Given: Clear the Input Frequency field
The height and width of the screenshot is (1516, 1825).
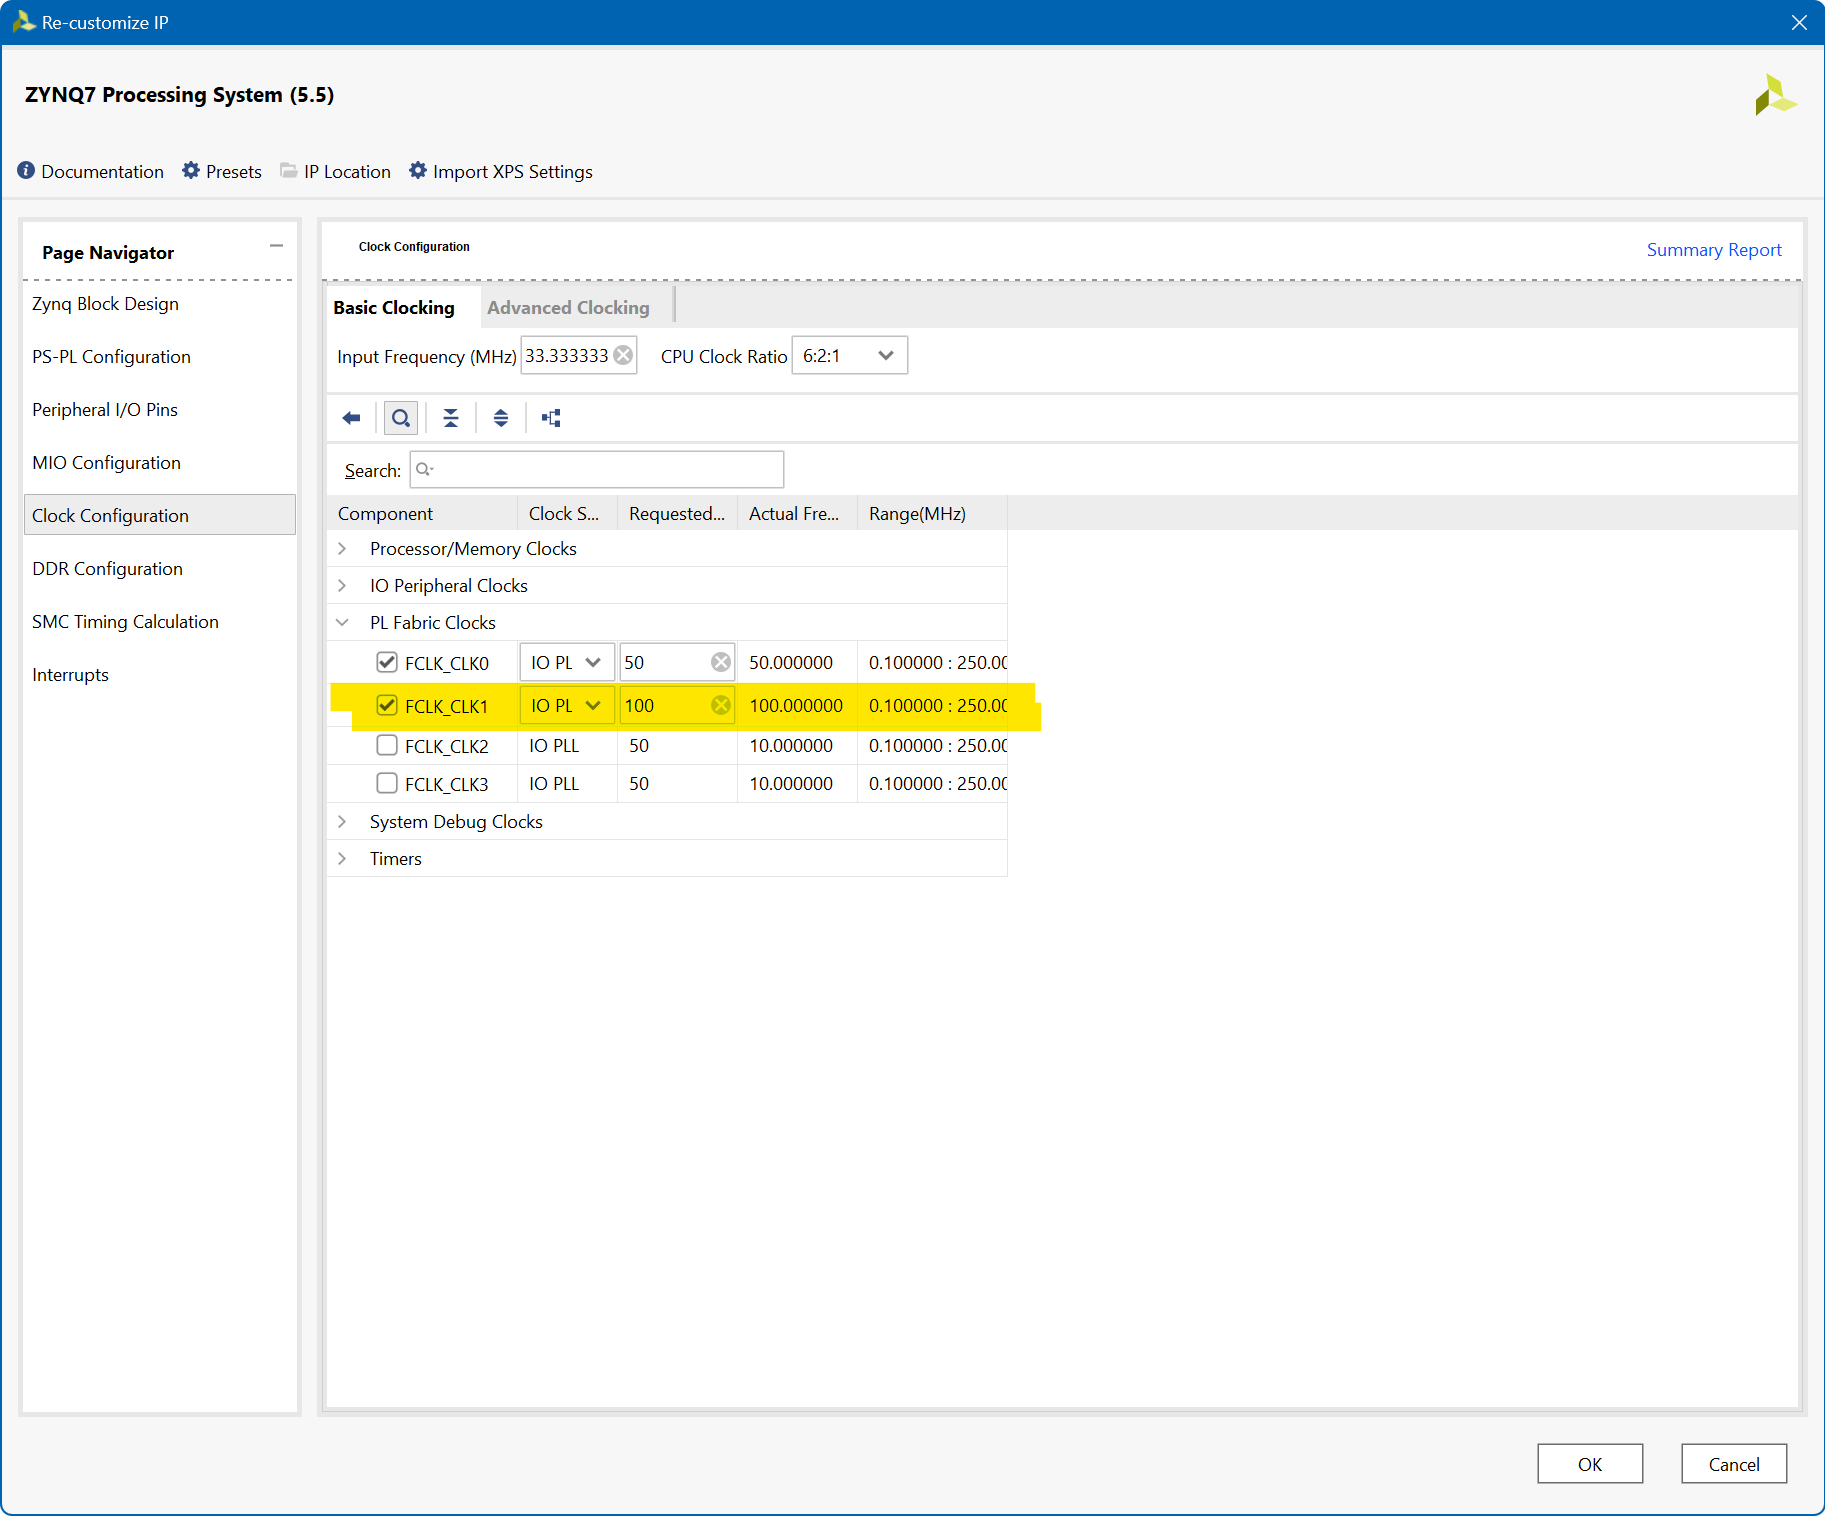Looking at the screenshot, I should pyautogui.click(x=623, y=355).
